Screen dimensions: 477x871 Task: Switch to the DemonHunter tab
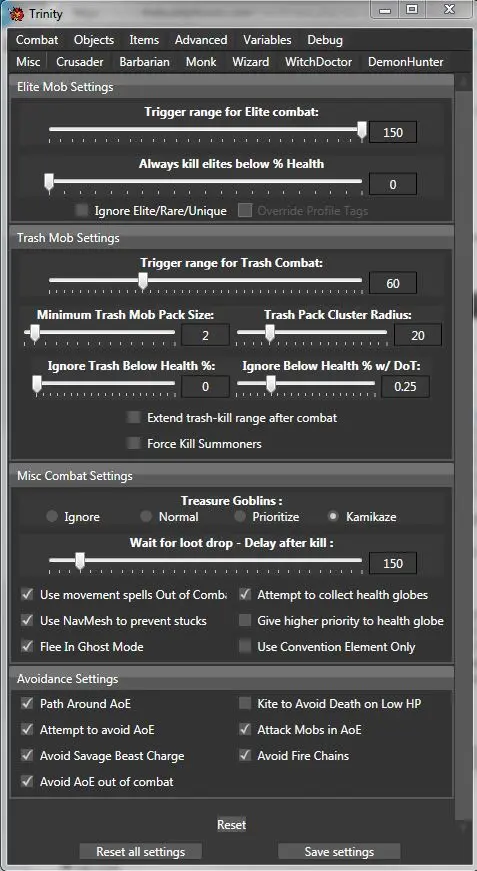tap(405, 62)
